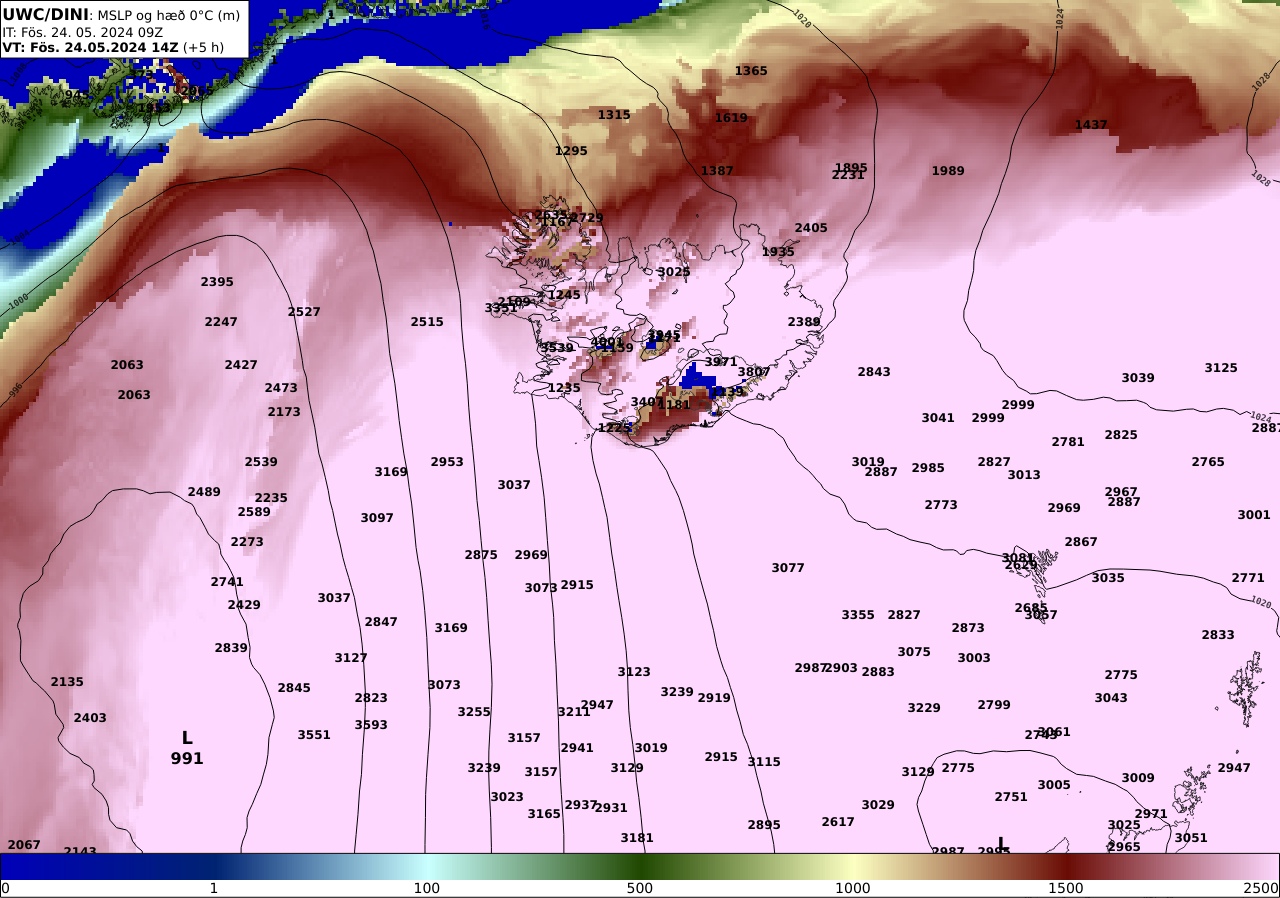Screen dimensions: 1280x898
Task: Click the height value 2405
Action: pos(811,228)
